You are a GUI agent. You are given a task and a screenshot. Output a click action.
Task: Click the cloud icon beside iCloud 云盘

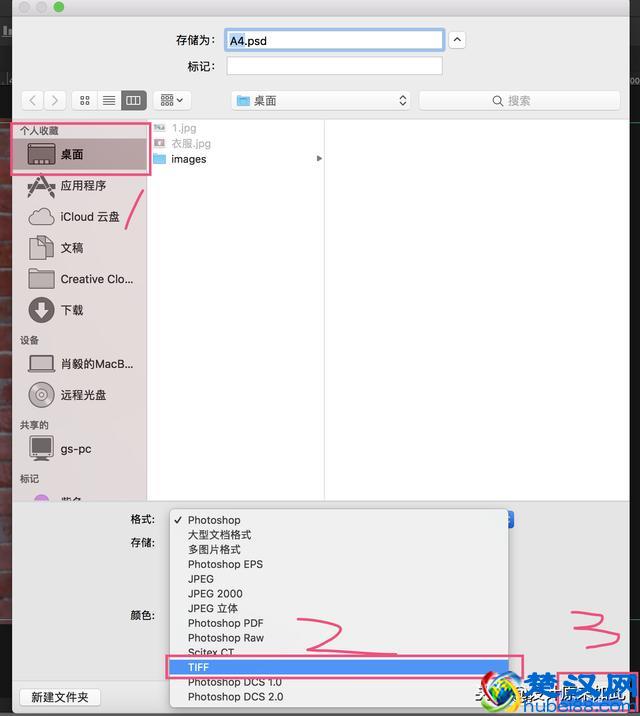click(42, 217)
